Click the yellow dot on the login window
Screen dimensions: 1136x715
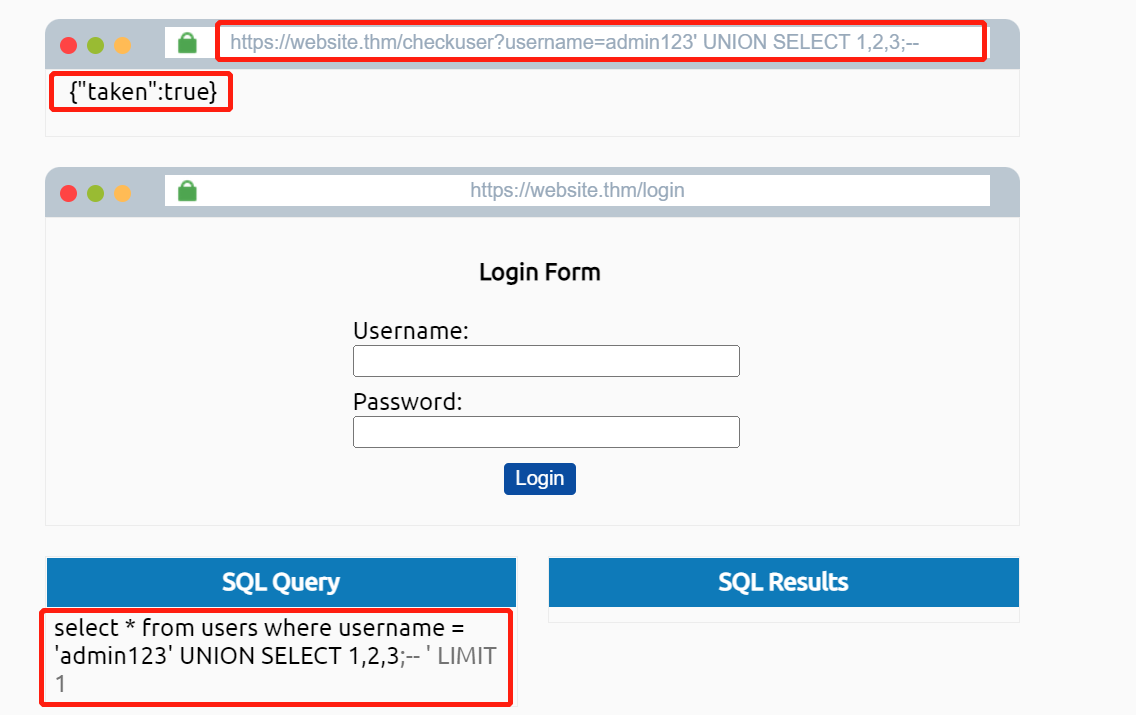(122, 193)
